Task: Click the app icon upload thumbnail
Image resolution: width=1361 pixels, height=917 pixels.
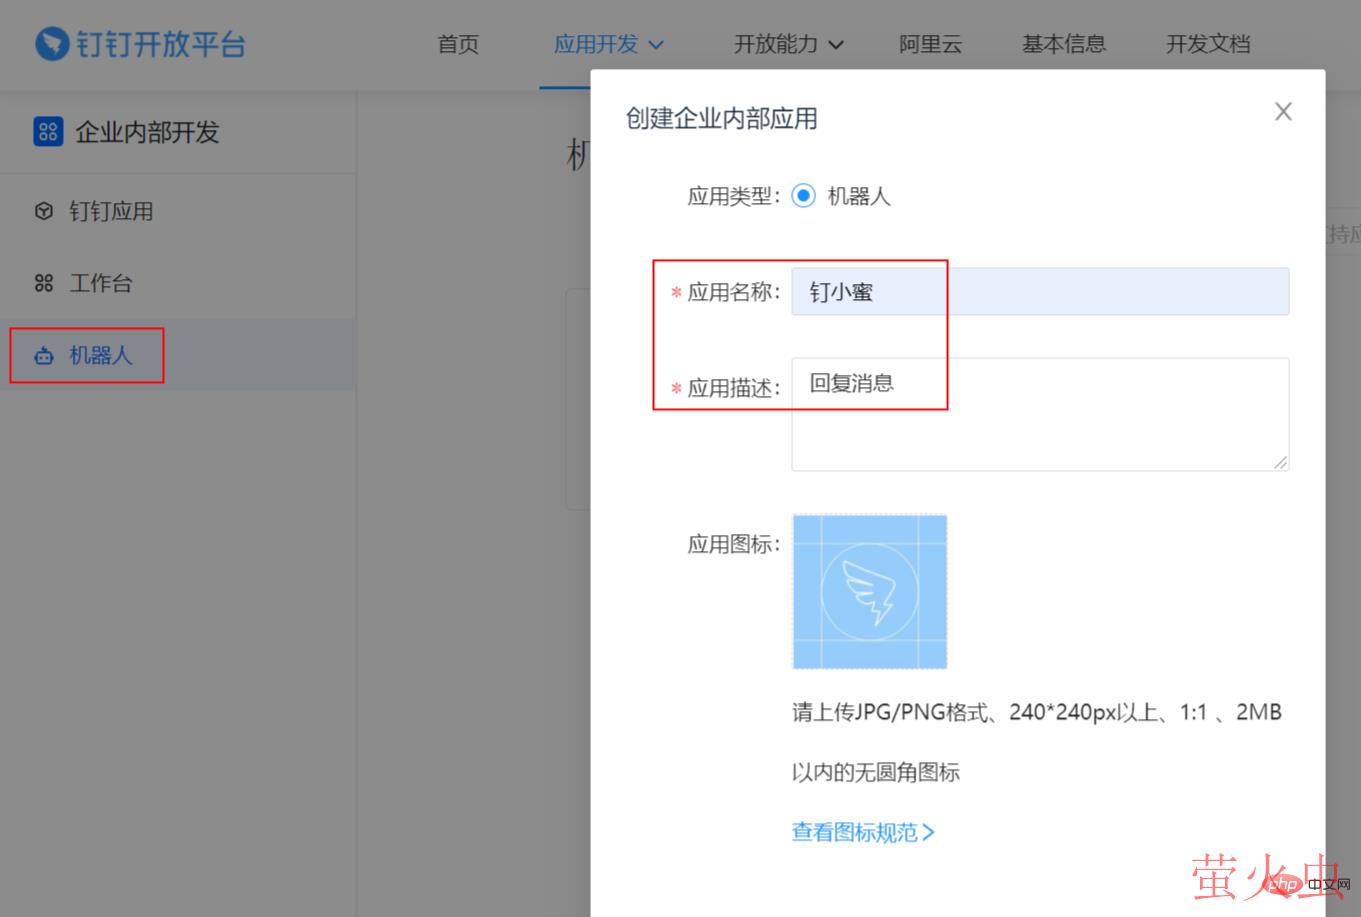Action: [870, 592]
